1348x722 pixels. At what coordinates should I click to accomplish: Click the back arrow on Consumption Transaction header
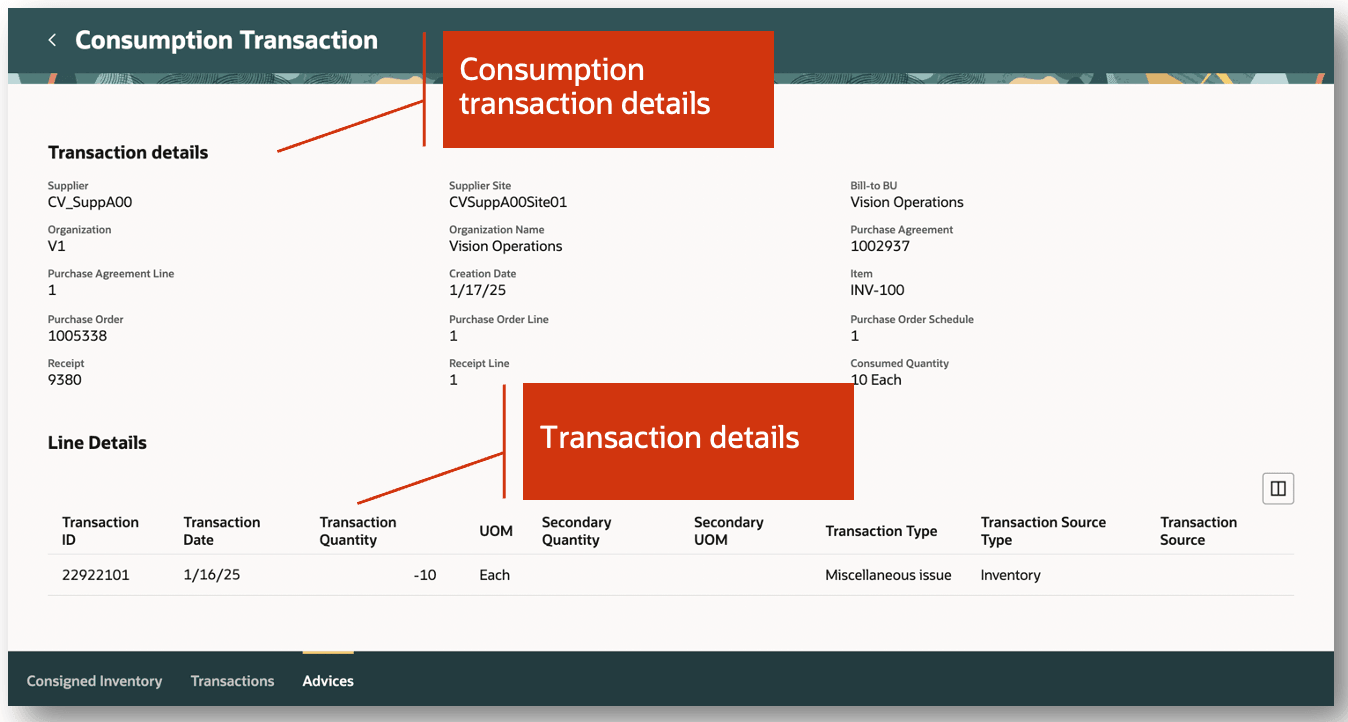(51, 39)
